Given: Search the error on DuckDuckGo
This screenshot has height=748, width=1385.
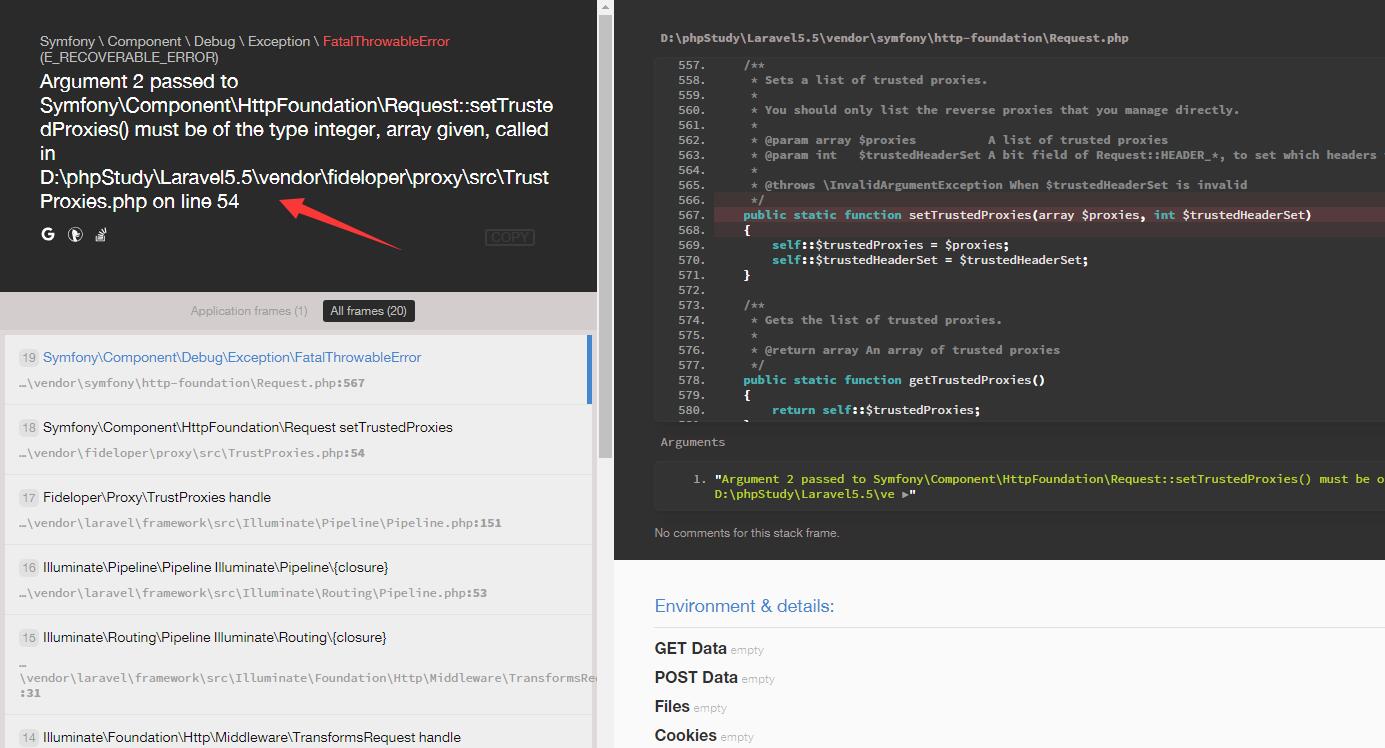Looking at the screenshot, I should point(74,233).
